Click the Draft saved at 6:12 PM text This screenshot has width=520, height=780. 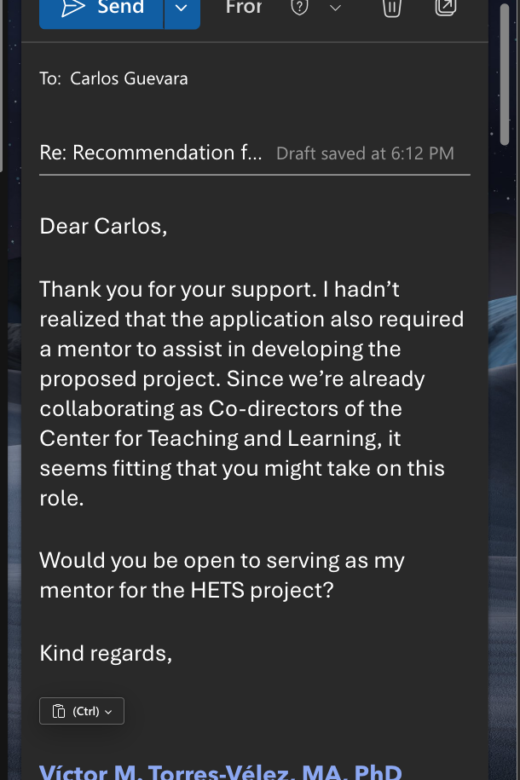coord(365,154)
